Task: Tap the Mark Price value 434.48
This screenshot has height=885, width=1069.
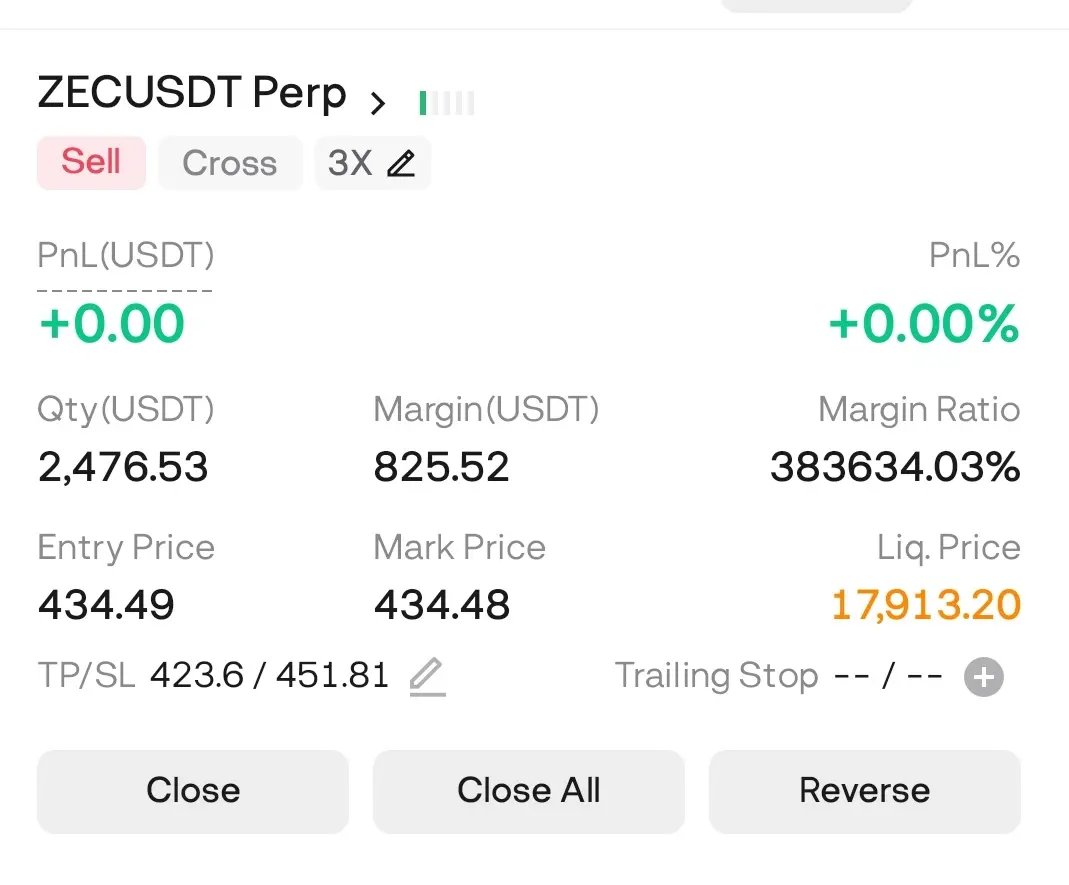Action: 442,605
